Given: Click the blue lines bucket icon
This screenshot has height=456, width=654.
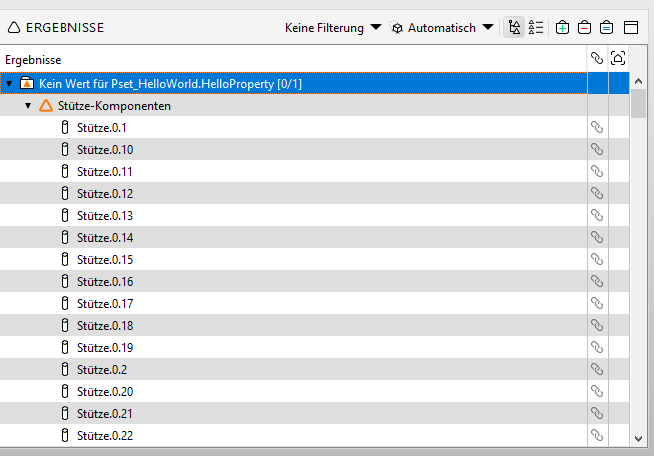Looking at the screenshot, I should pos(606,28).
